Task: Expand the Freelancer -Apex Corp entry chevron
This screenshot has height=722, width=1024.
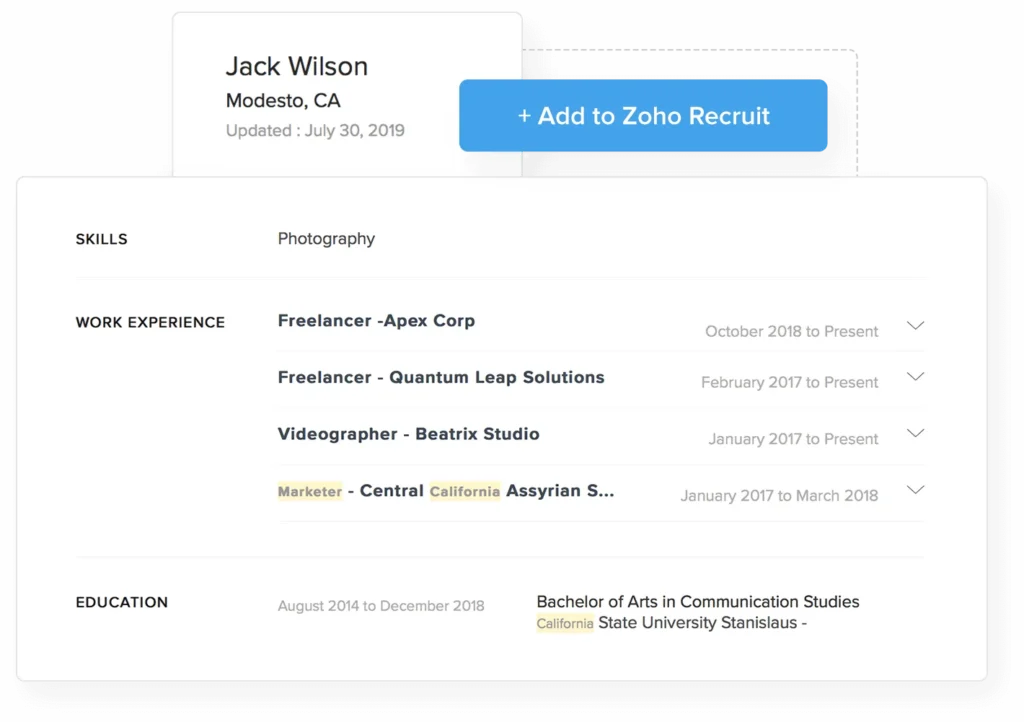Action: coord(916,325)
